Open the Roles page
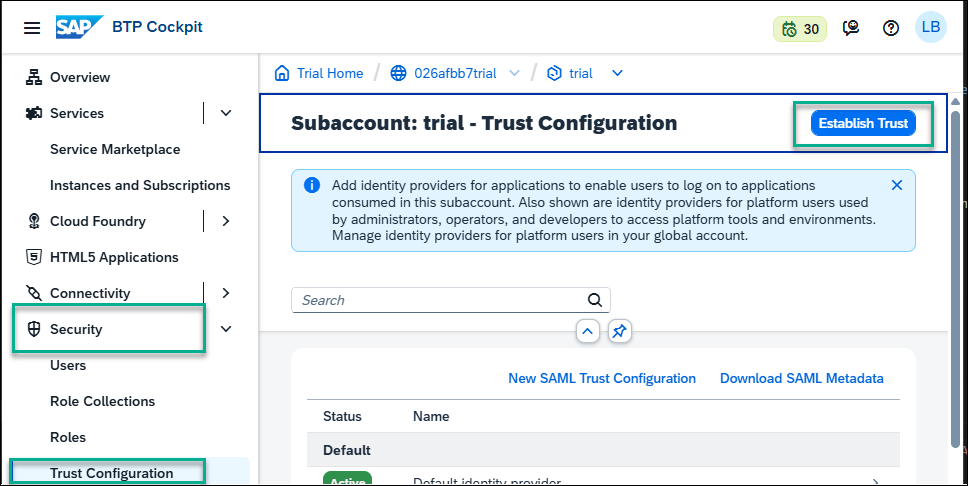Screen dimensions: 968x486 point(68,437)
